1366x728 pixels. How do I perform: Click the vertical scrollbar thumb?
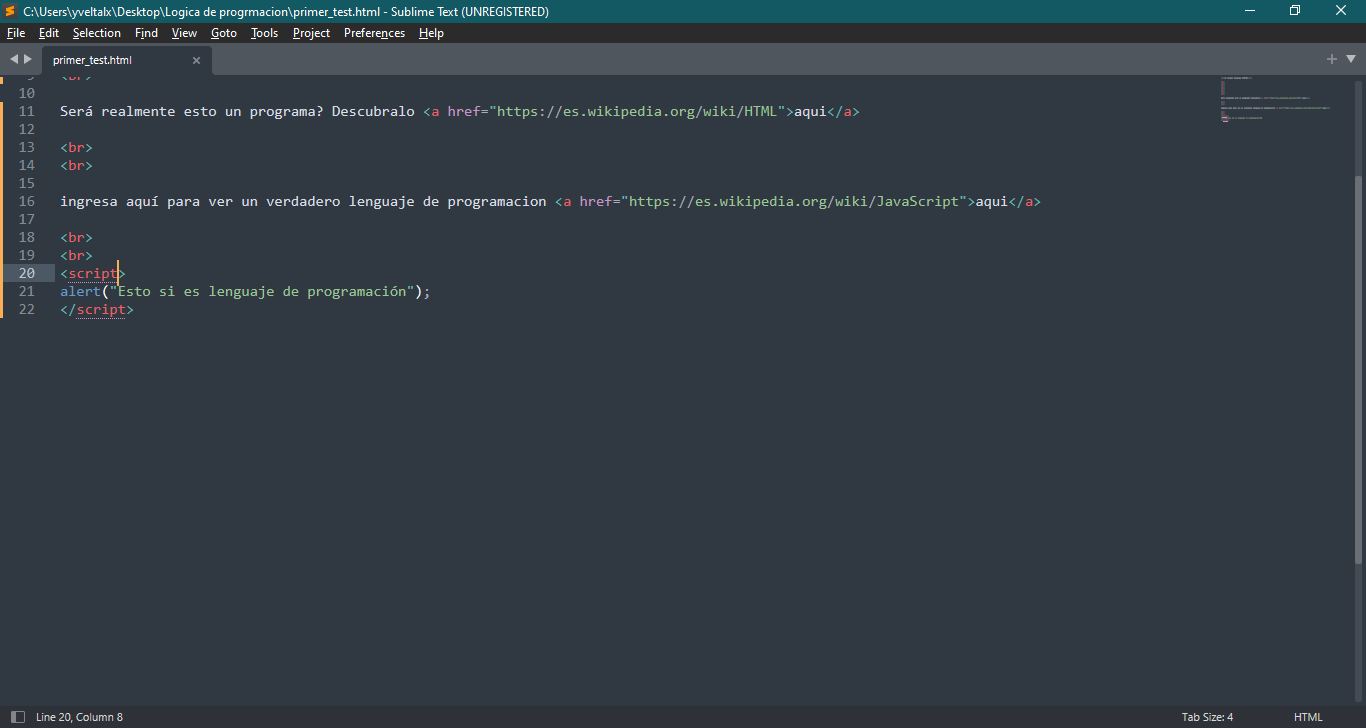[x=1358, y=370]
